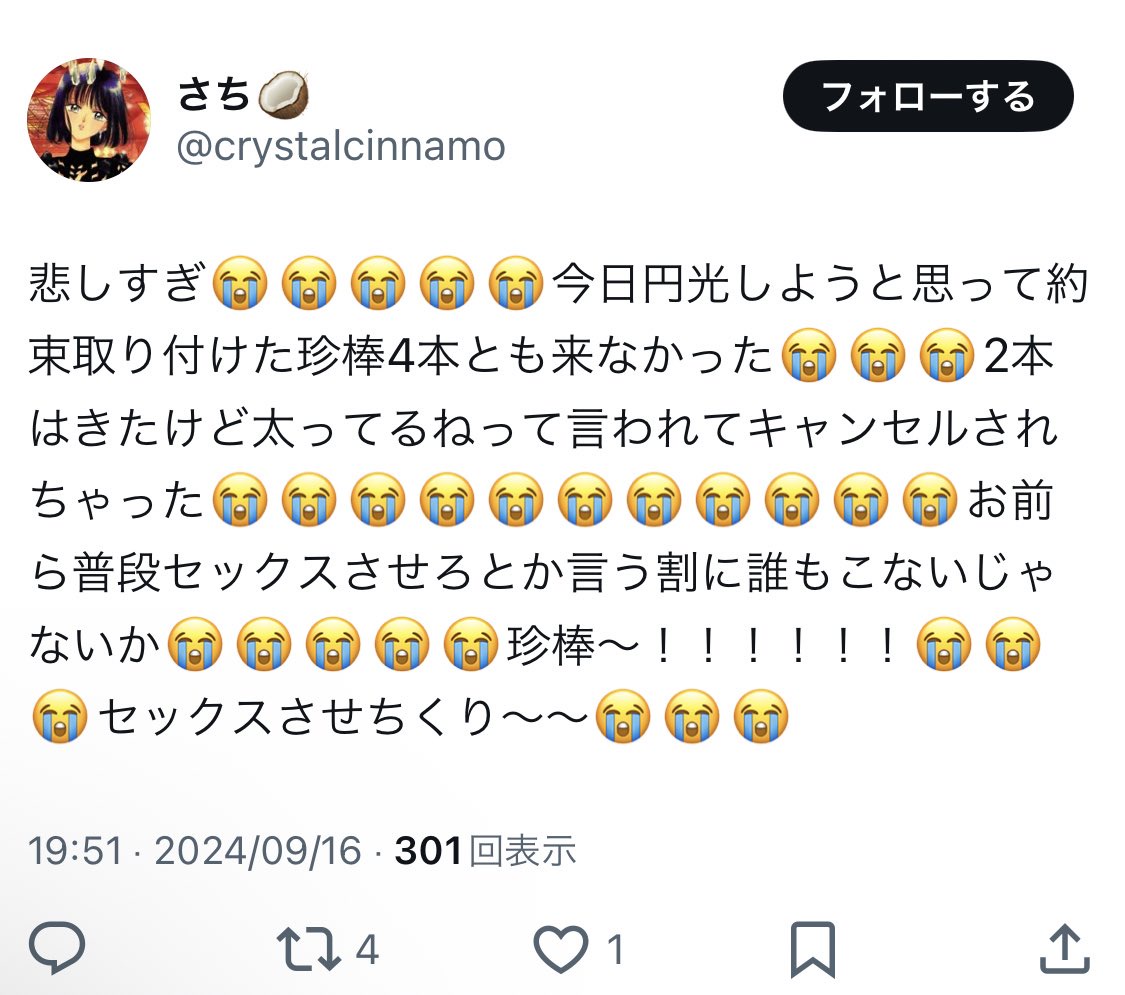This screenshot has height=995, width=1125.
Task: Click the exclamation marks row in the post
Action: click(776, 645)
